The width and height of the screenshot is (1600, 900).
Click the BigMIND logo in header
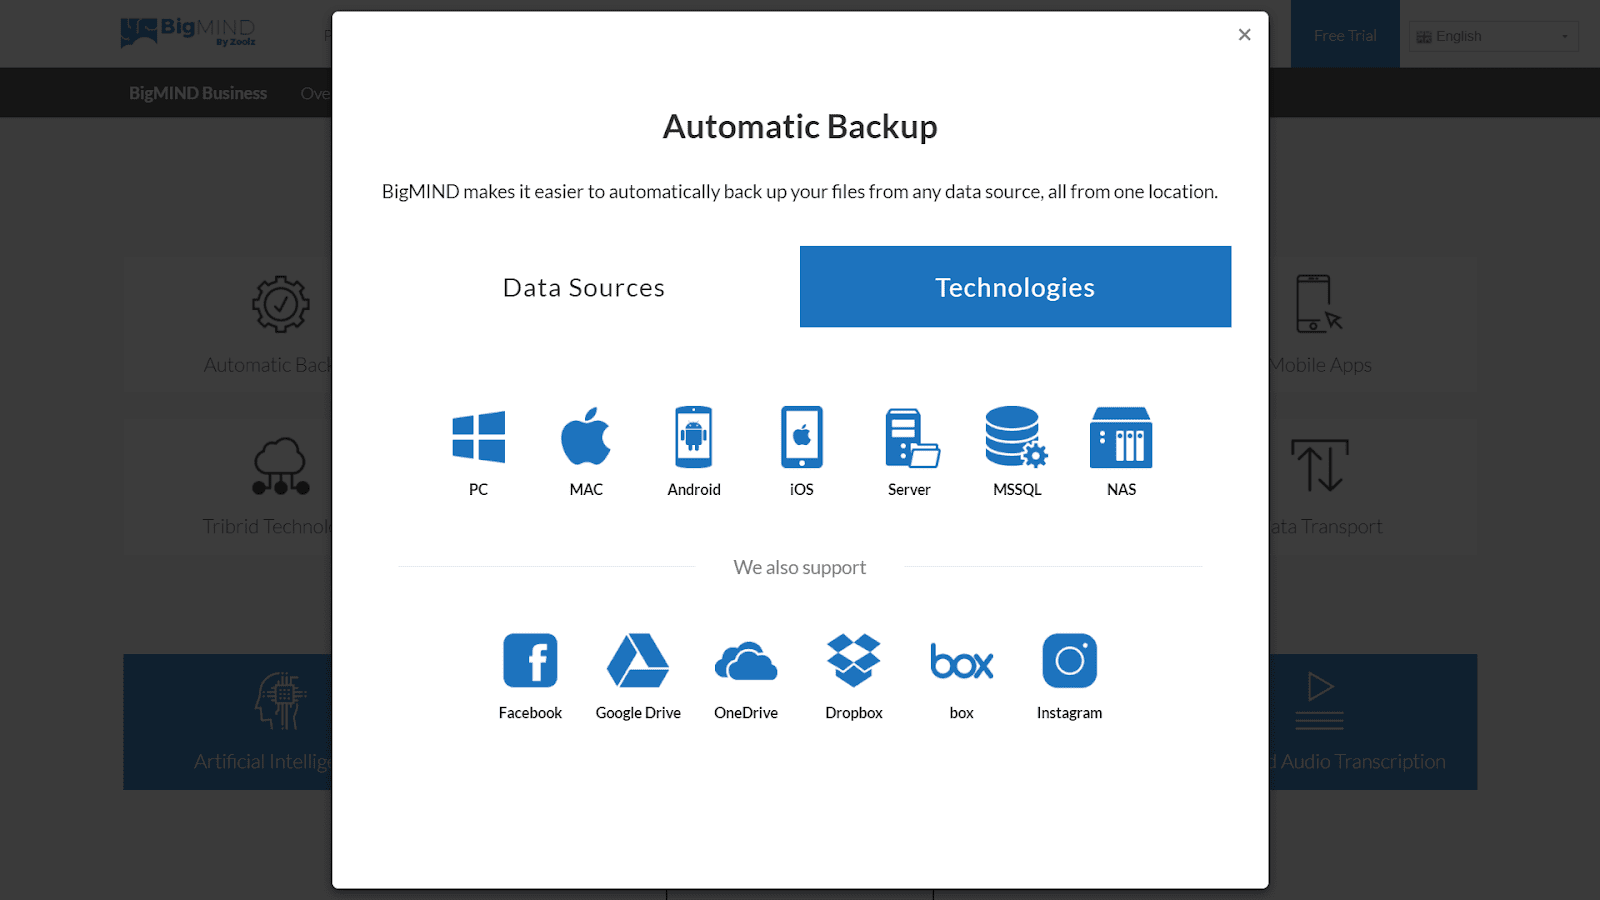(188, 32)
